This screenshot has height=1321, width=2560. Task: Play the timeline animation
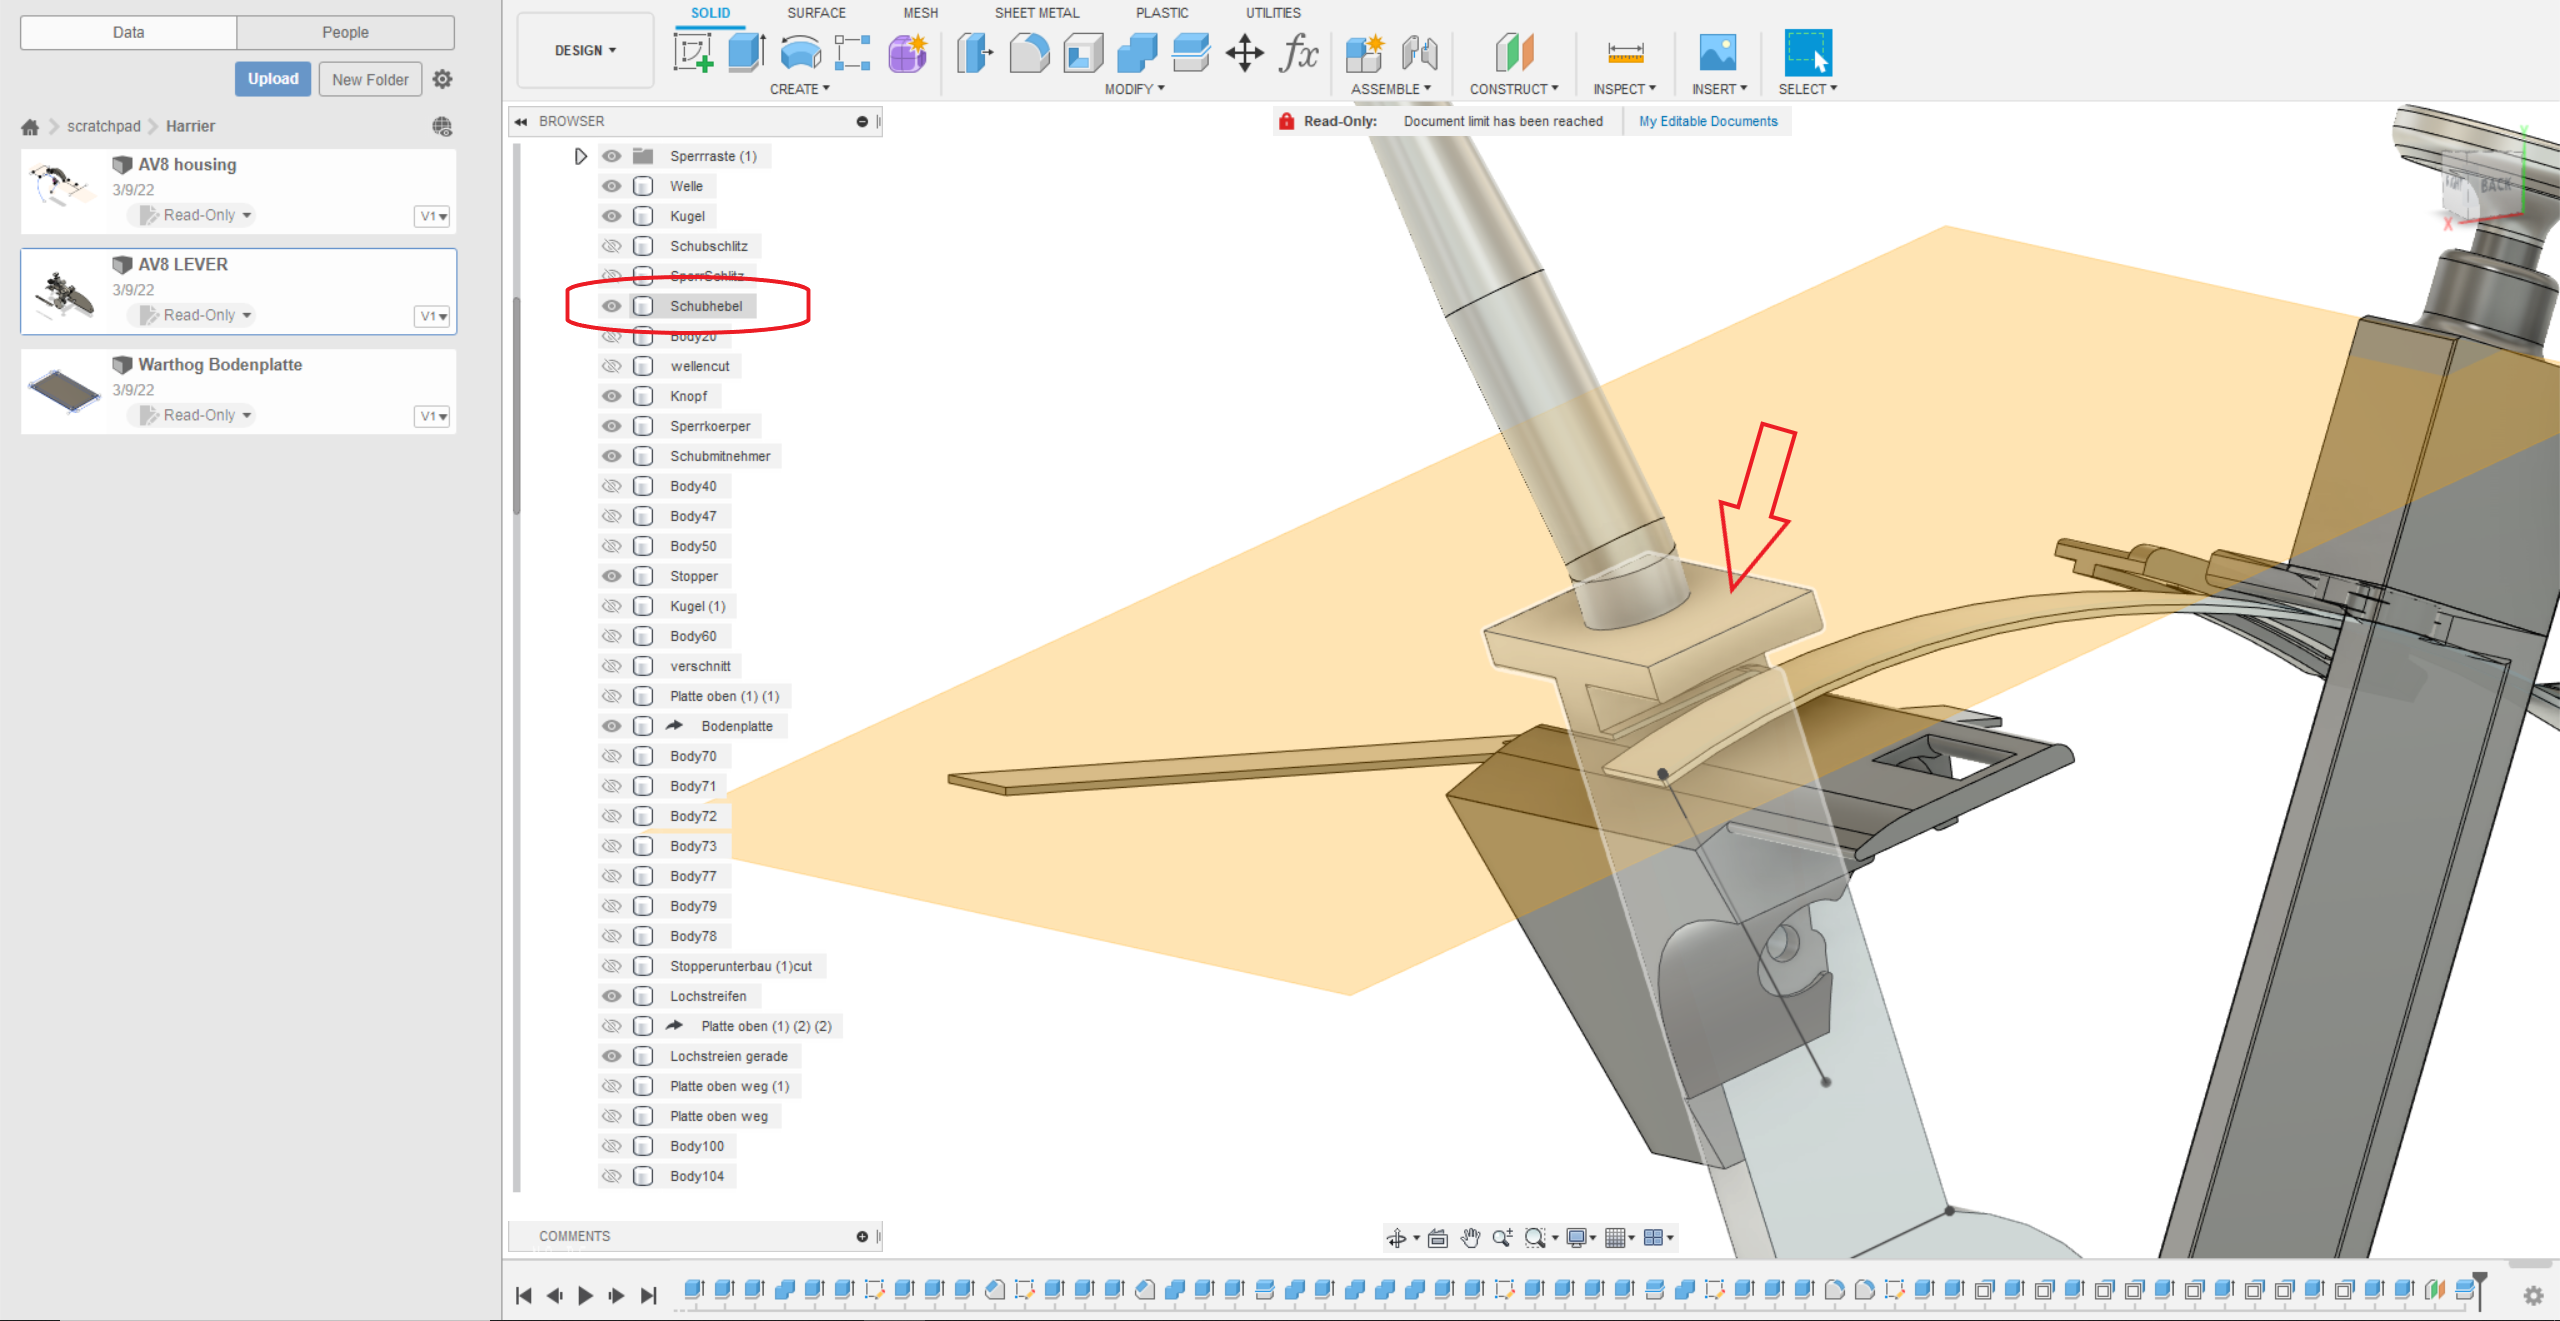pyautogui.click(x=585, y=1295)
